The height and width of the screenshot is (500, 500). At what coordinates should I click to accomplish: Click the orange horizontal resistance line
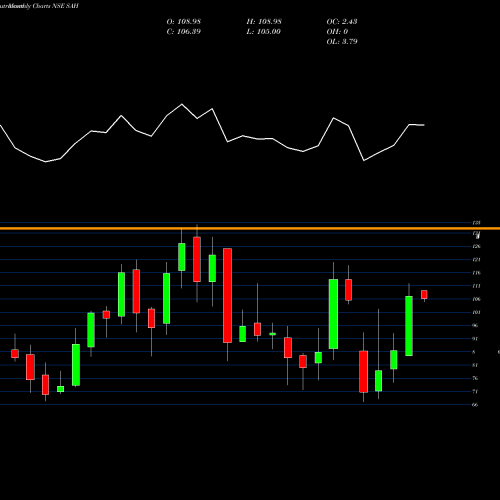[250, 228]
